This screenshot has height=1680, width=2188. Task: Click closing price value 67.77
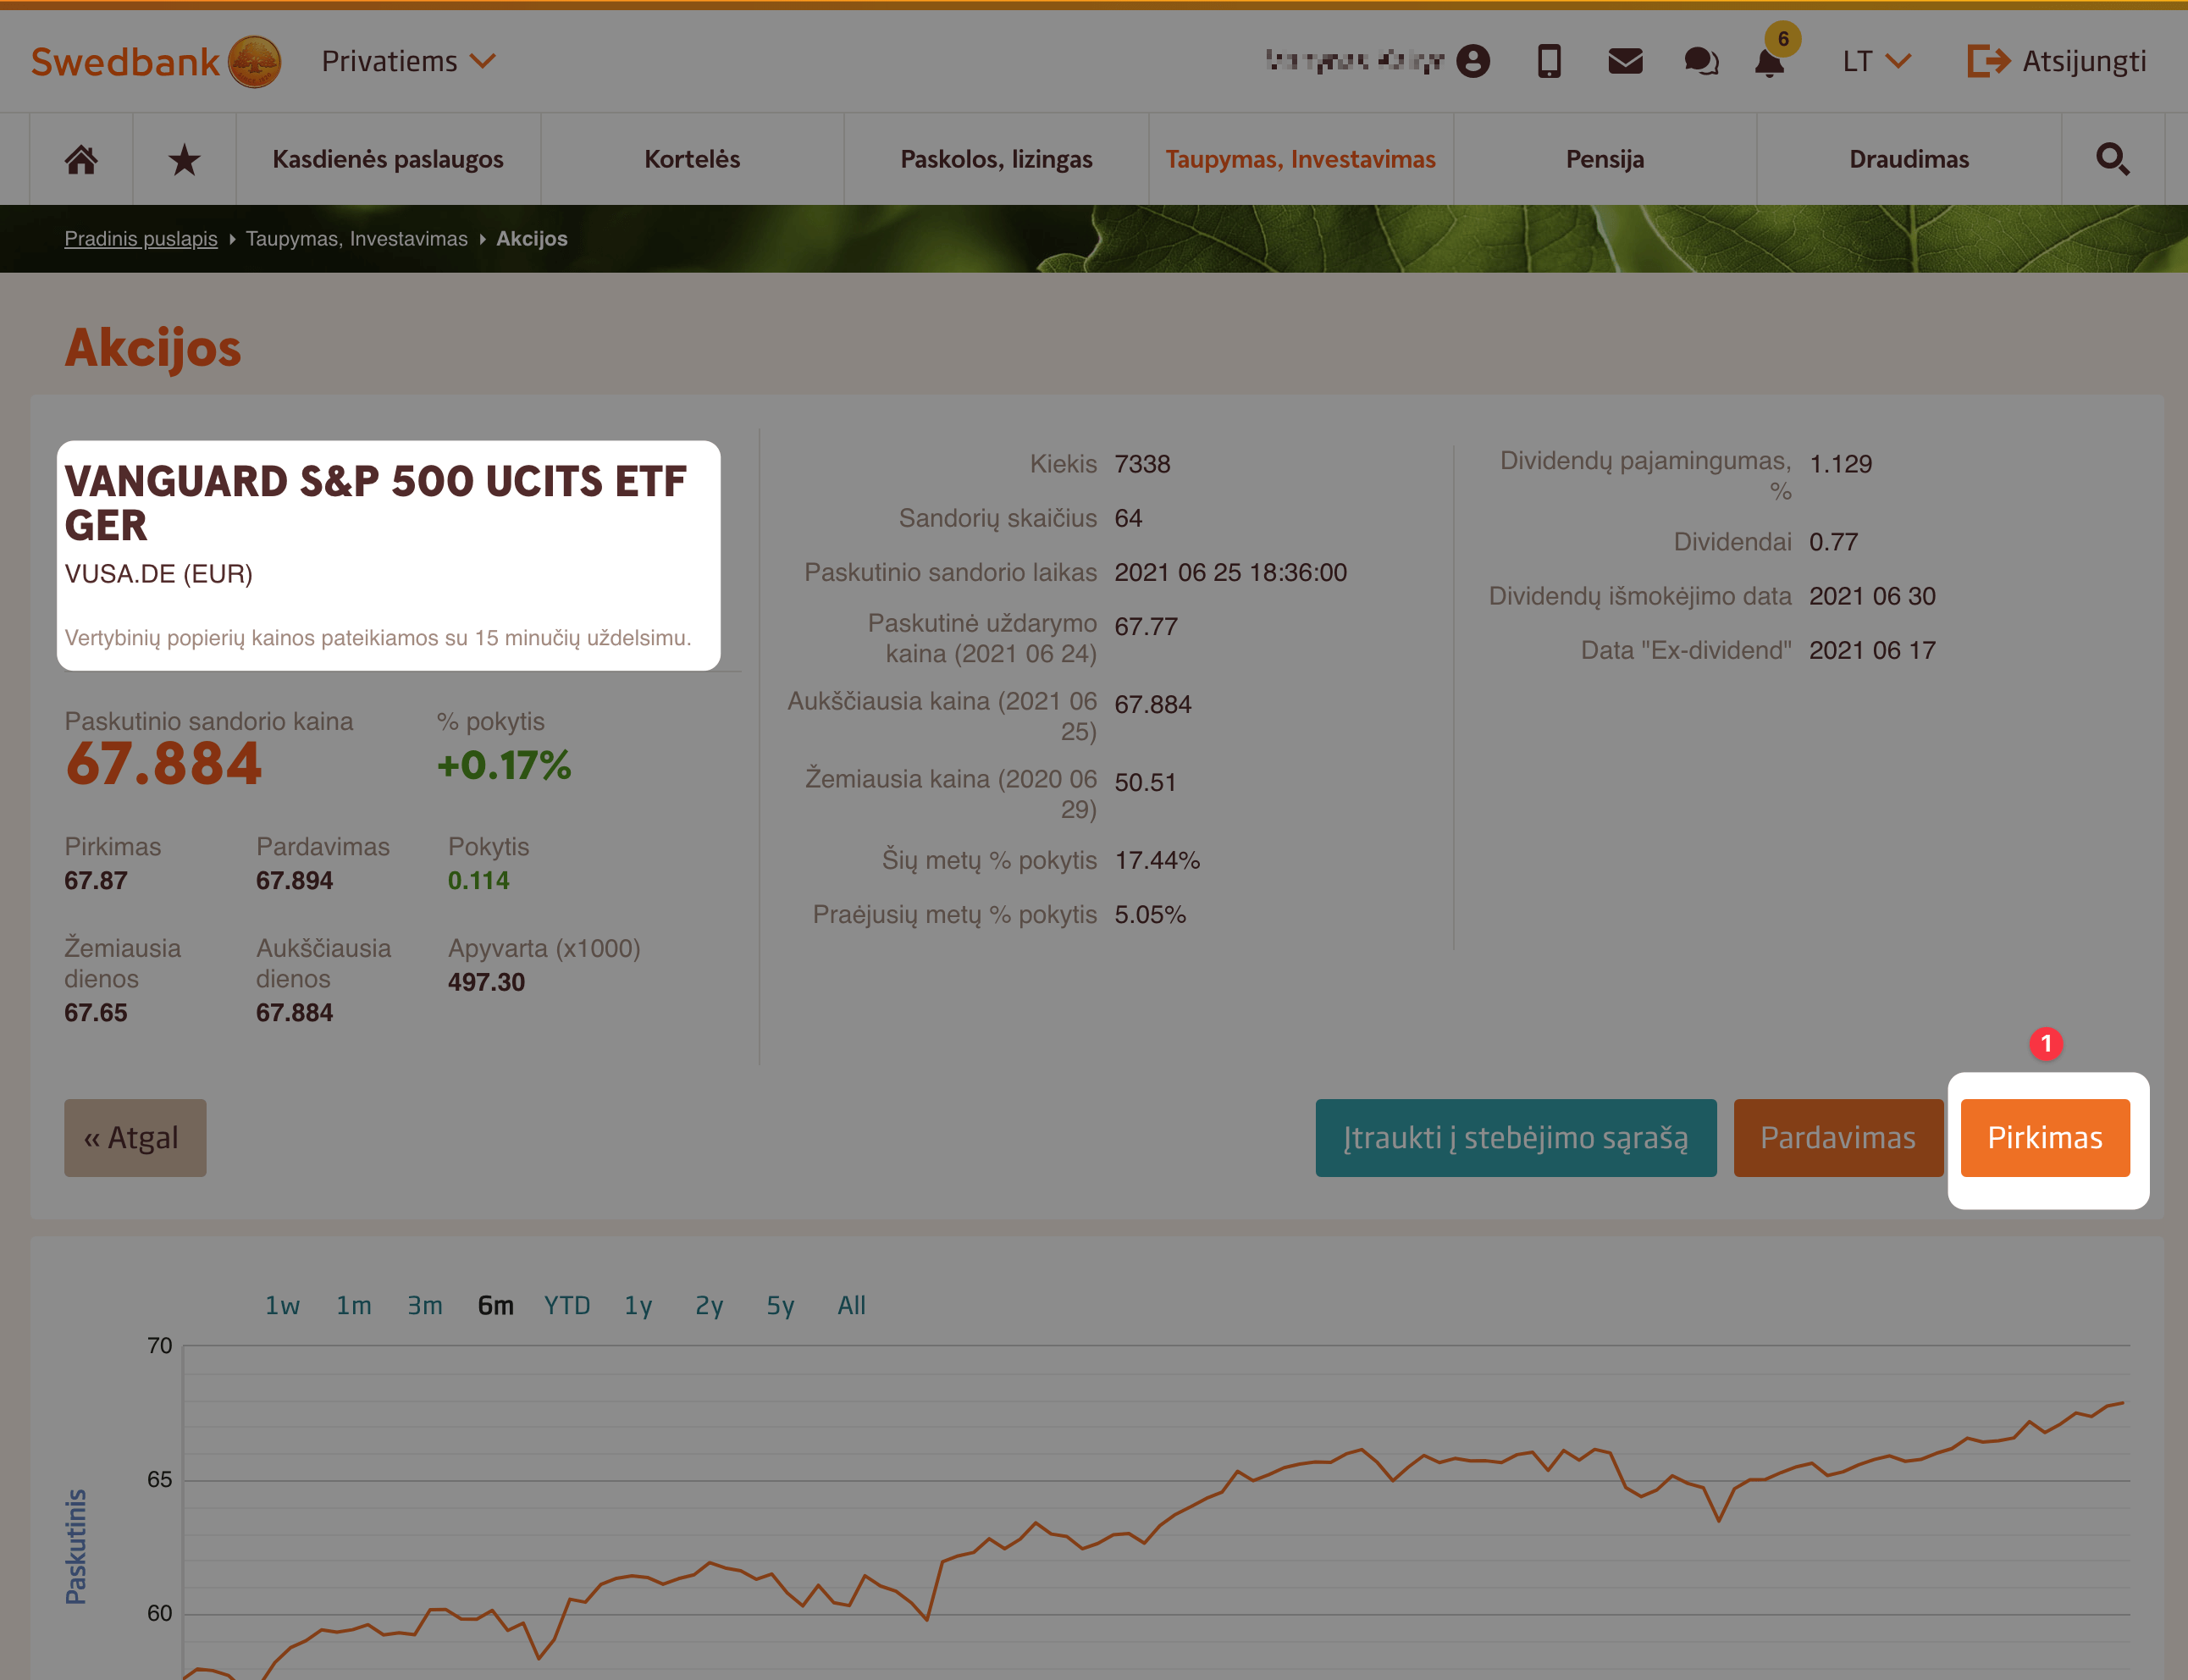click(1146, 626)
